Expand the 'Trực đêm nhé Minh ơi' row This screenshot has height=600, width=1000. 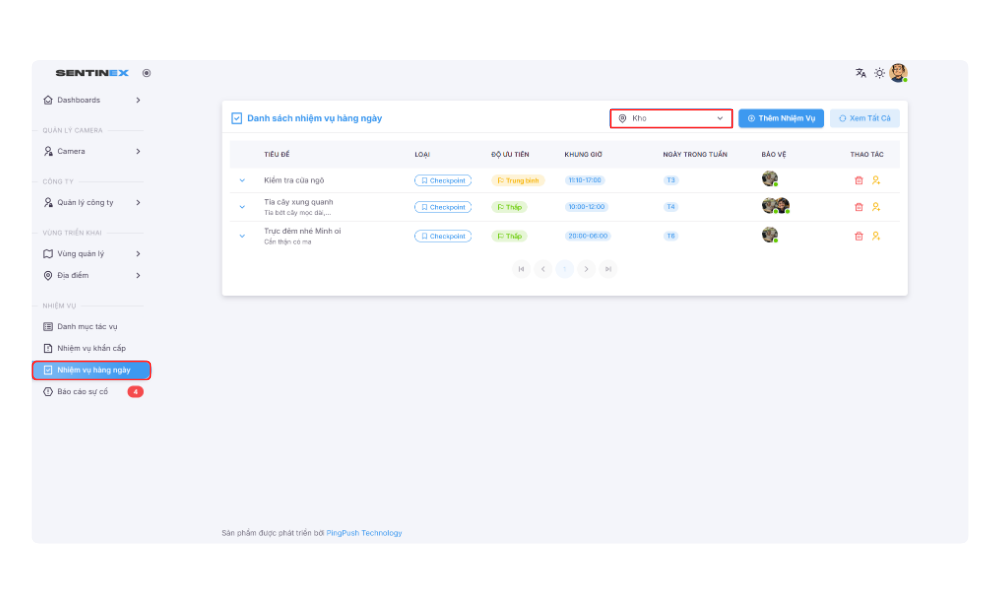pos(242,236)
